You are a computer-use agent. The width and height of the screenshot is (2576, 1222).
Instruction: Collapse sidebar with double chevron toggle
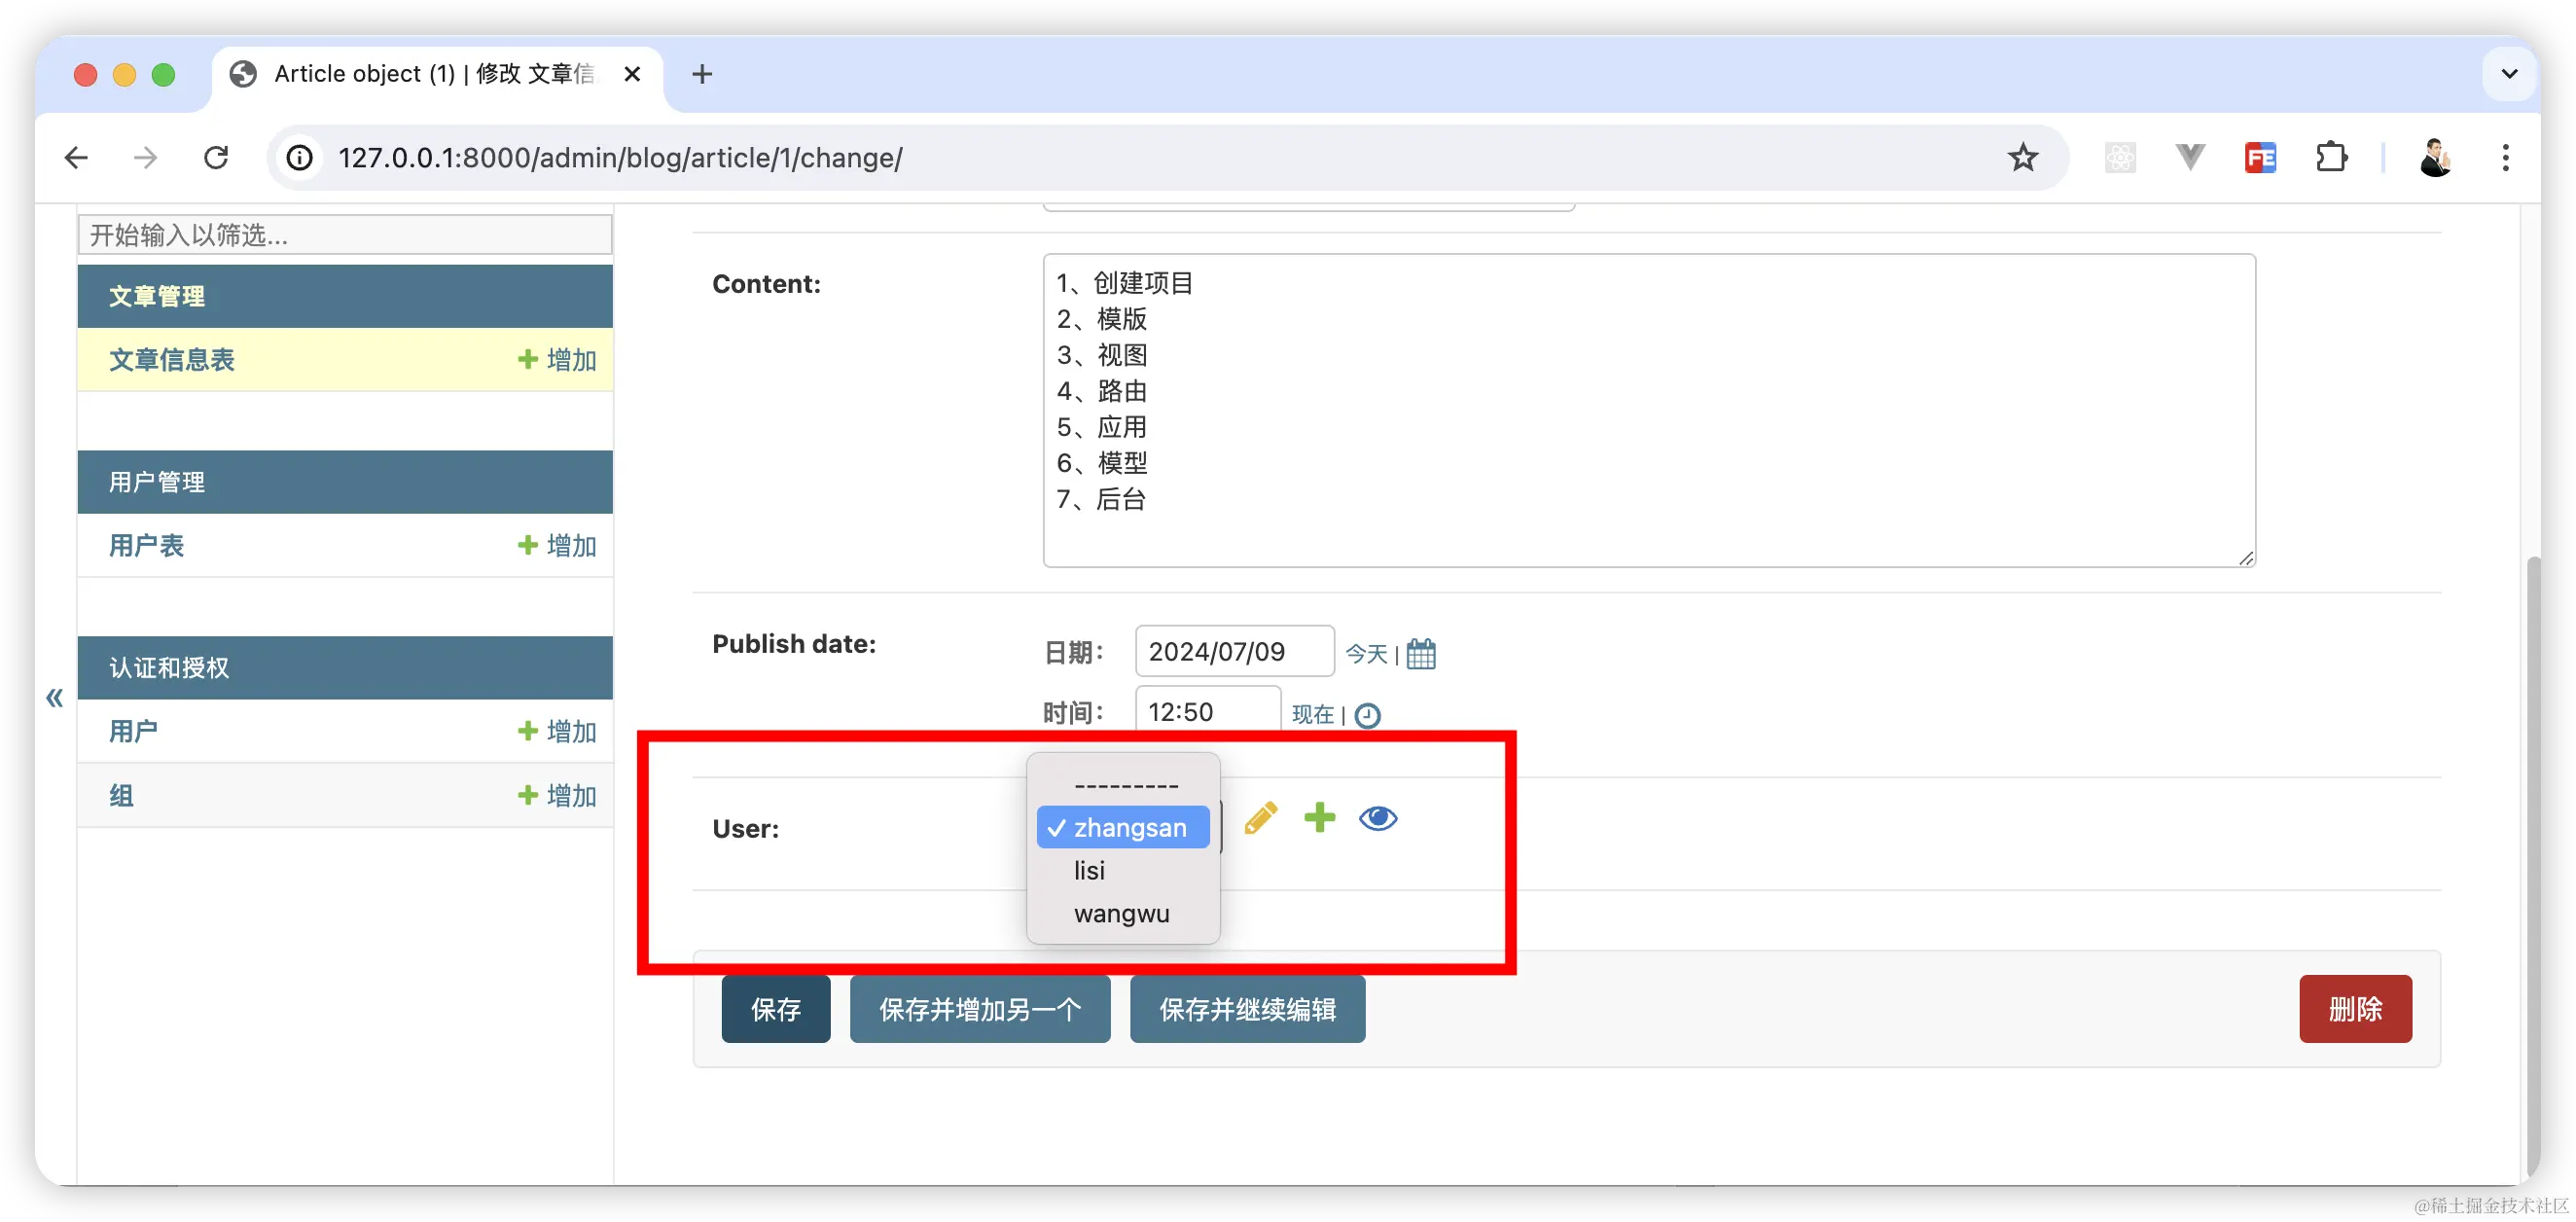click(x=55, y=697)
